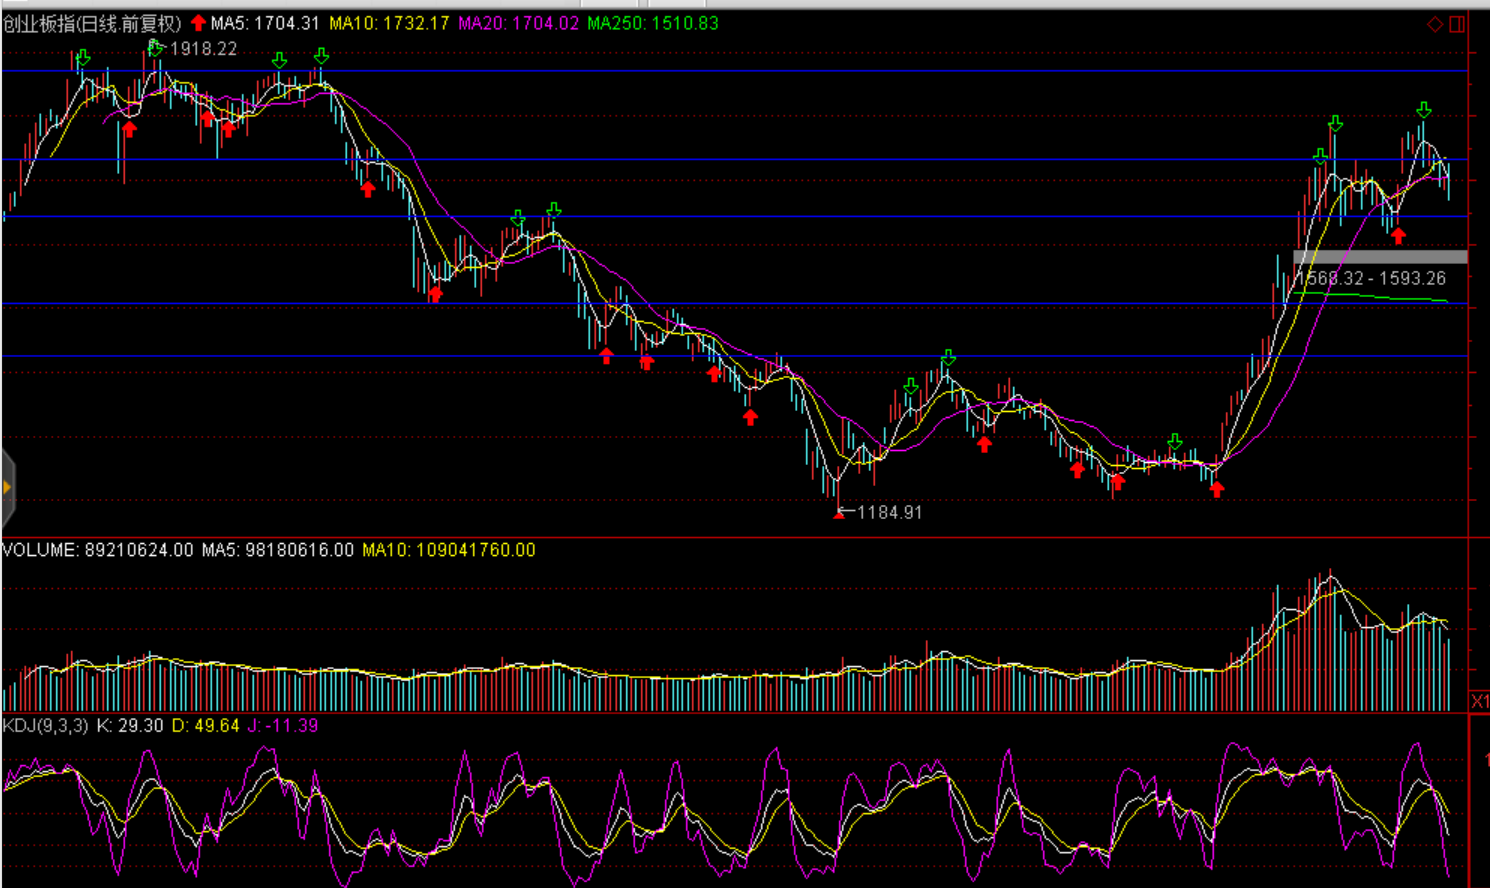Click the red diamond icon at top right
This screenshot has height=888, width=1490.
pos(1434,24)
